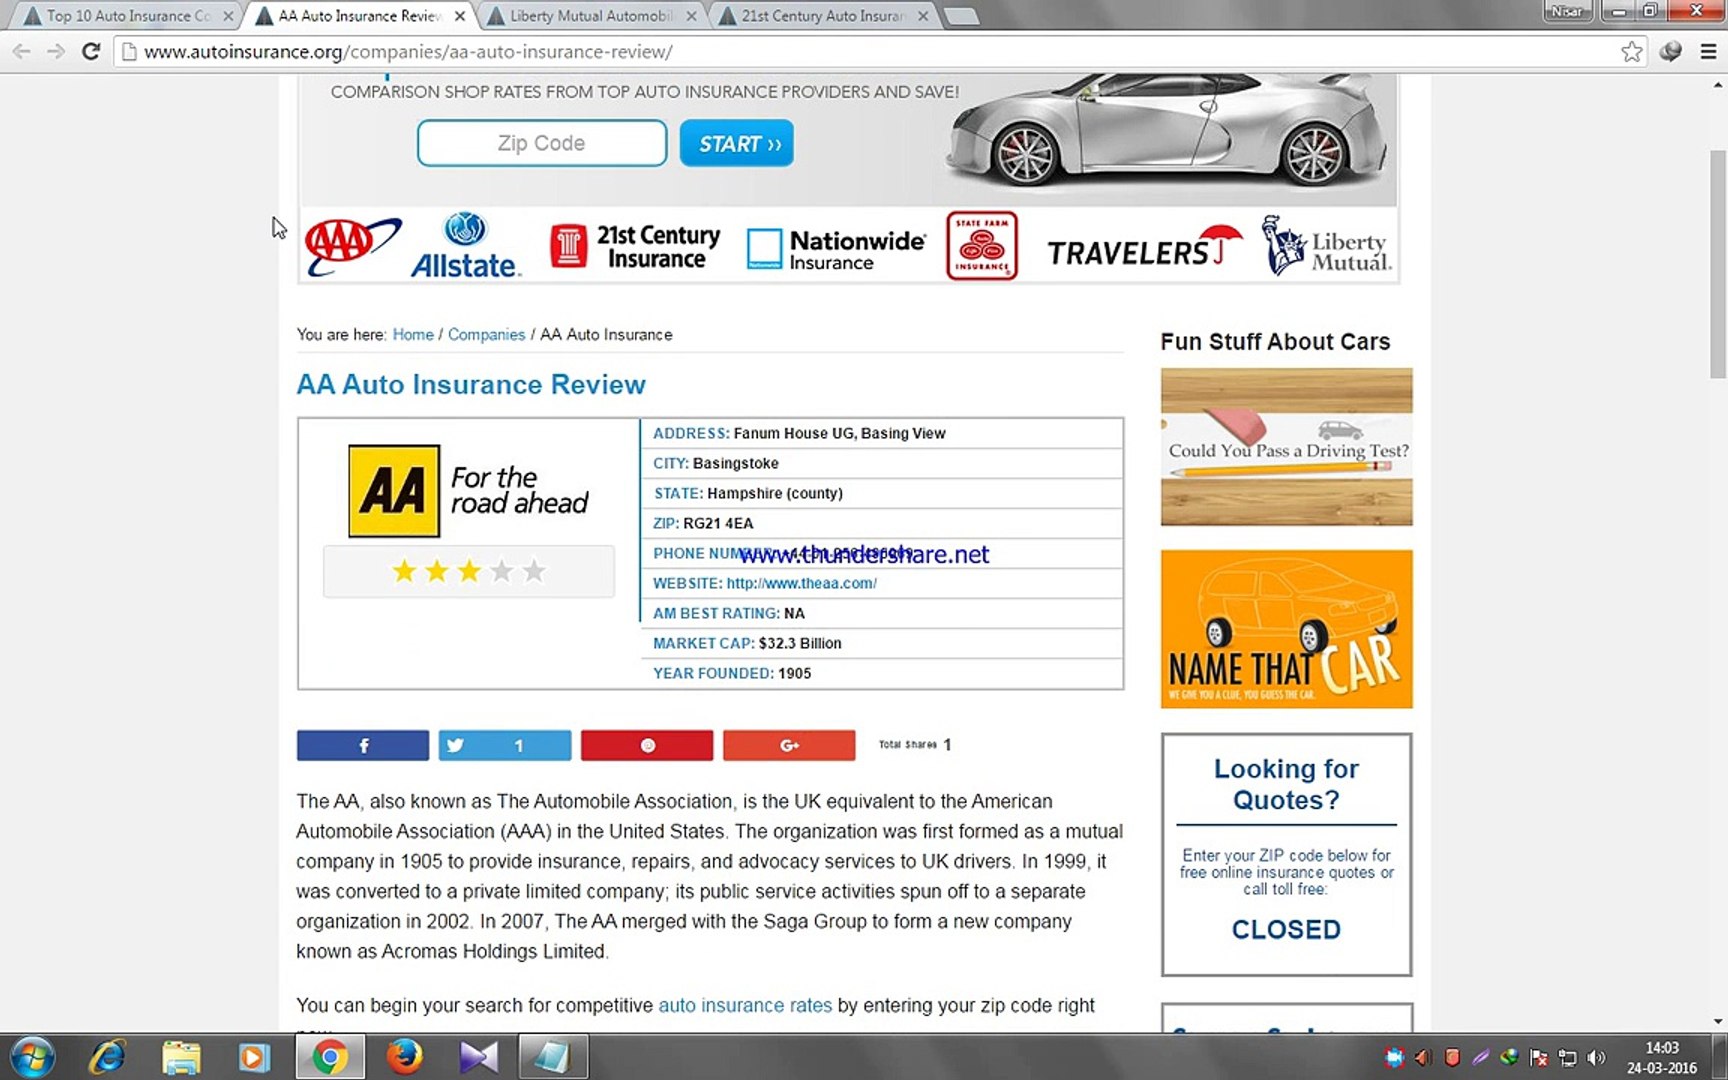Switch to Firefox in the taskbar
Image resolution: width=1728 pixels, height=1080 pixels.
click(x=404, y=1057)
